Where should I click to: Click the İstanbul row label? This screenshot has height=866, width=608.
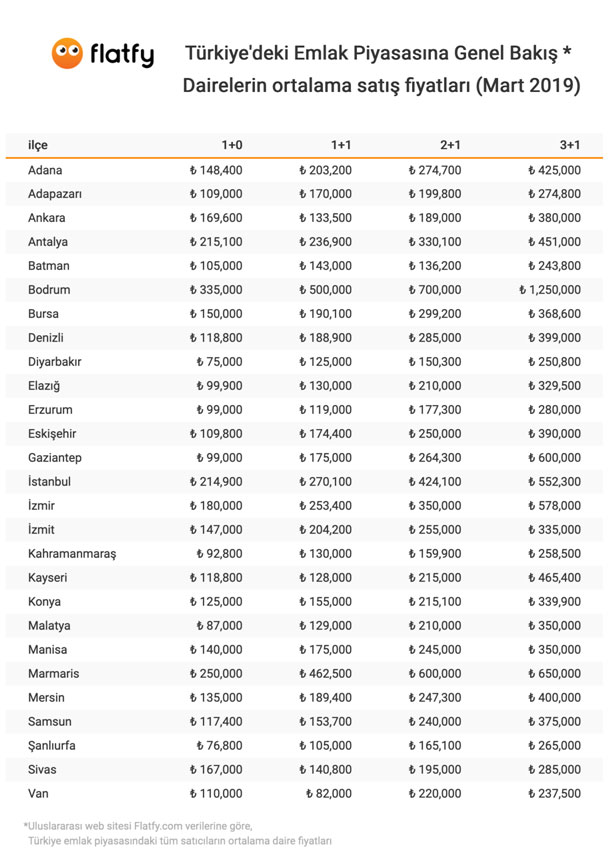(50, 481)
